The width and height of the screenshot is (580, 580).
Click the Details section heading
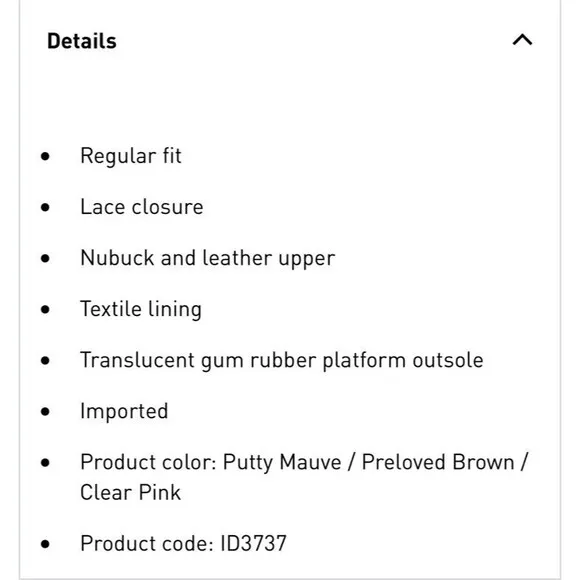coord(82,41)
